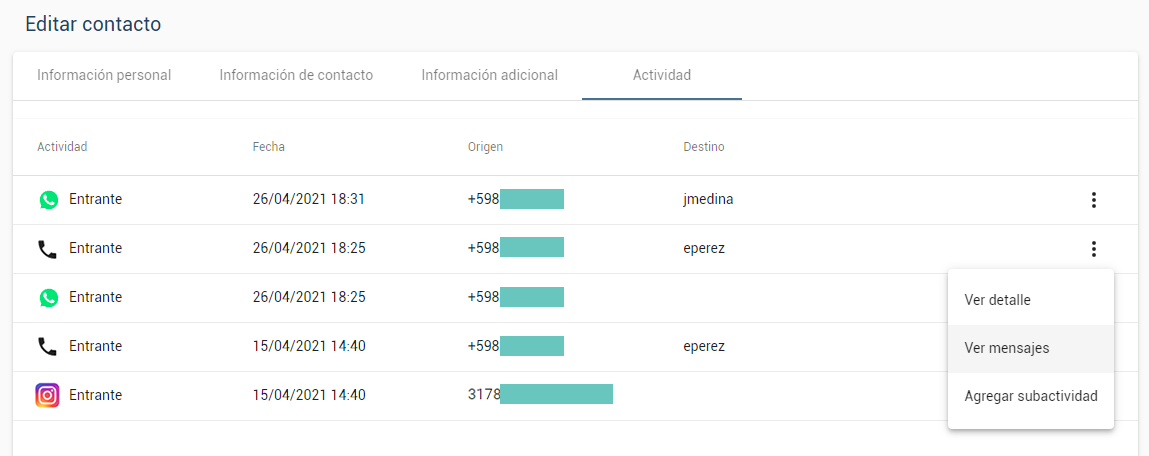1149x456 pixels.
Task: Click the Destino column header
Action: coord(703,147)
